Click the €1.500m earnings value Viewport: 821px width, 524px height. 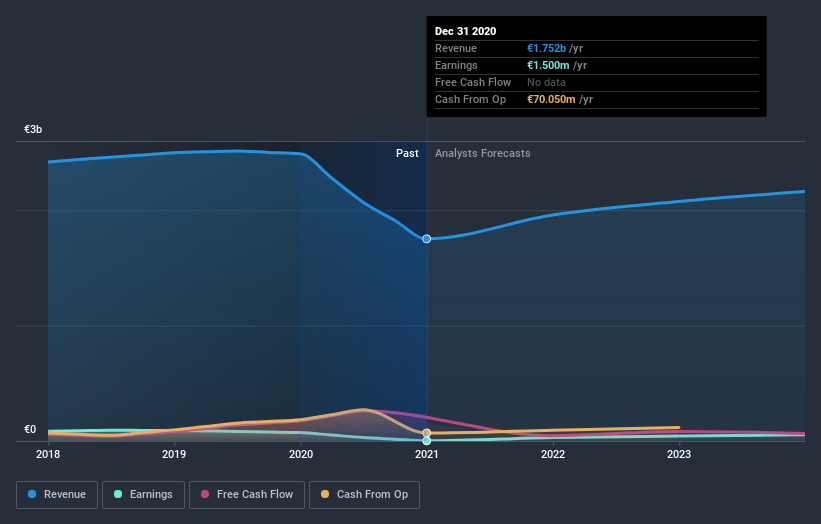[548, 65]
